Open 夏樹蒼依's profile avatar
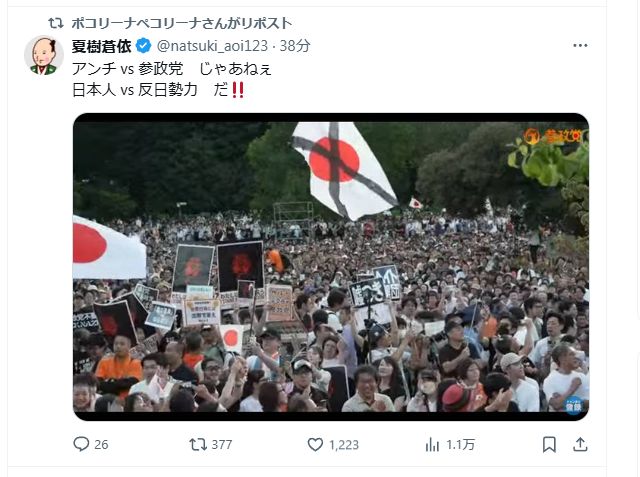The width and height of the screenshot is (640, 477). click(x=44, y=55)
